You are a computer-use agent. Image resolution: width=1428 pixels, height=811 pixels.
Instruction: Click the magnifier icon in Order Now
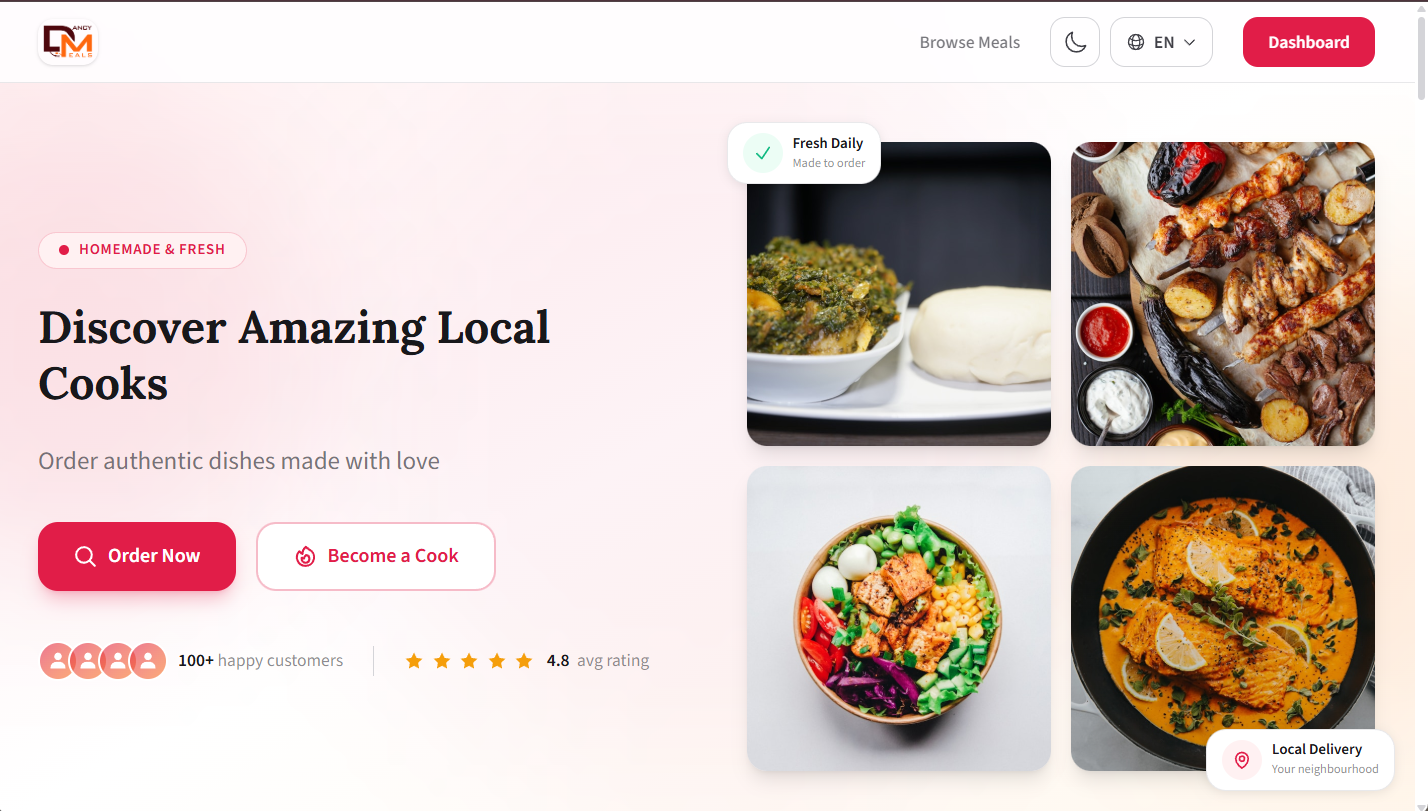pyautogui.click(x=85, y=556)
